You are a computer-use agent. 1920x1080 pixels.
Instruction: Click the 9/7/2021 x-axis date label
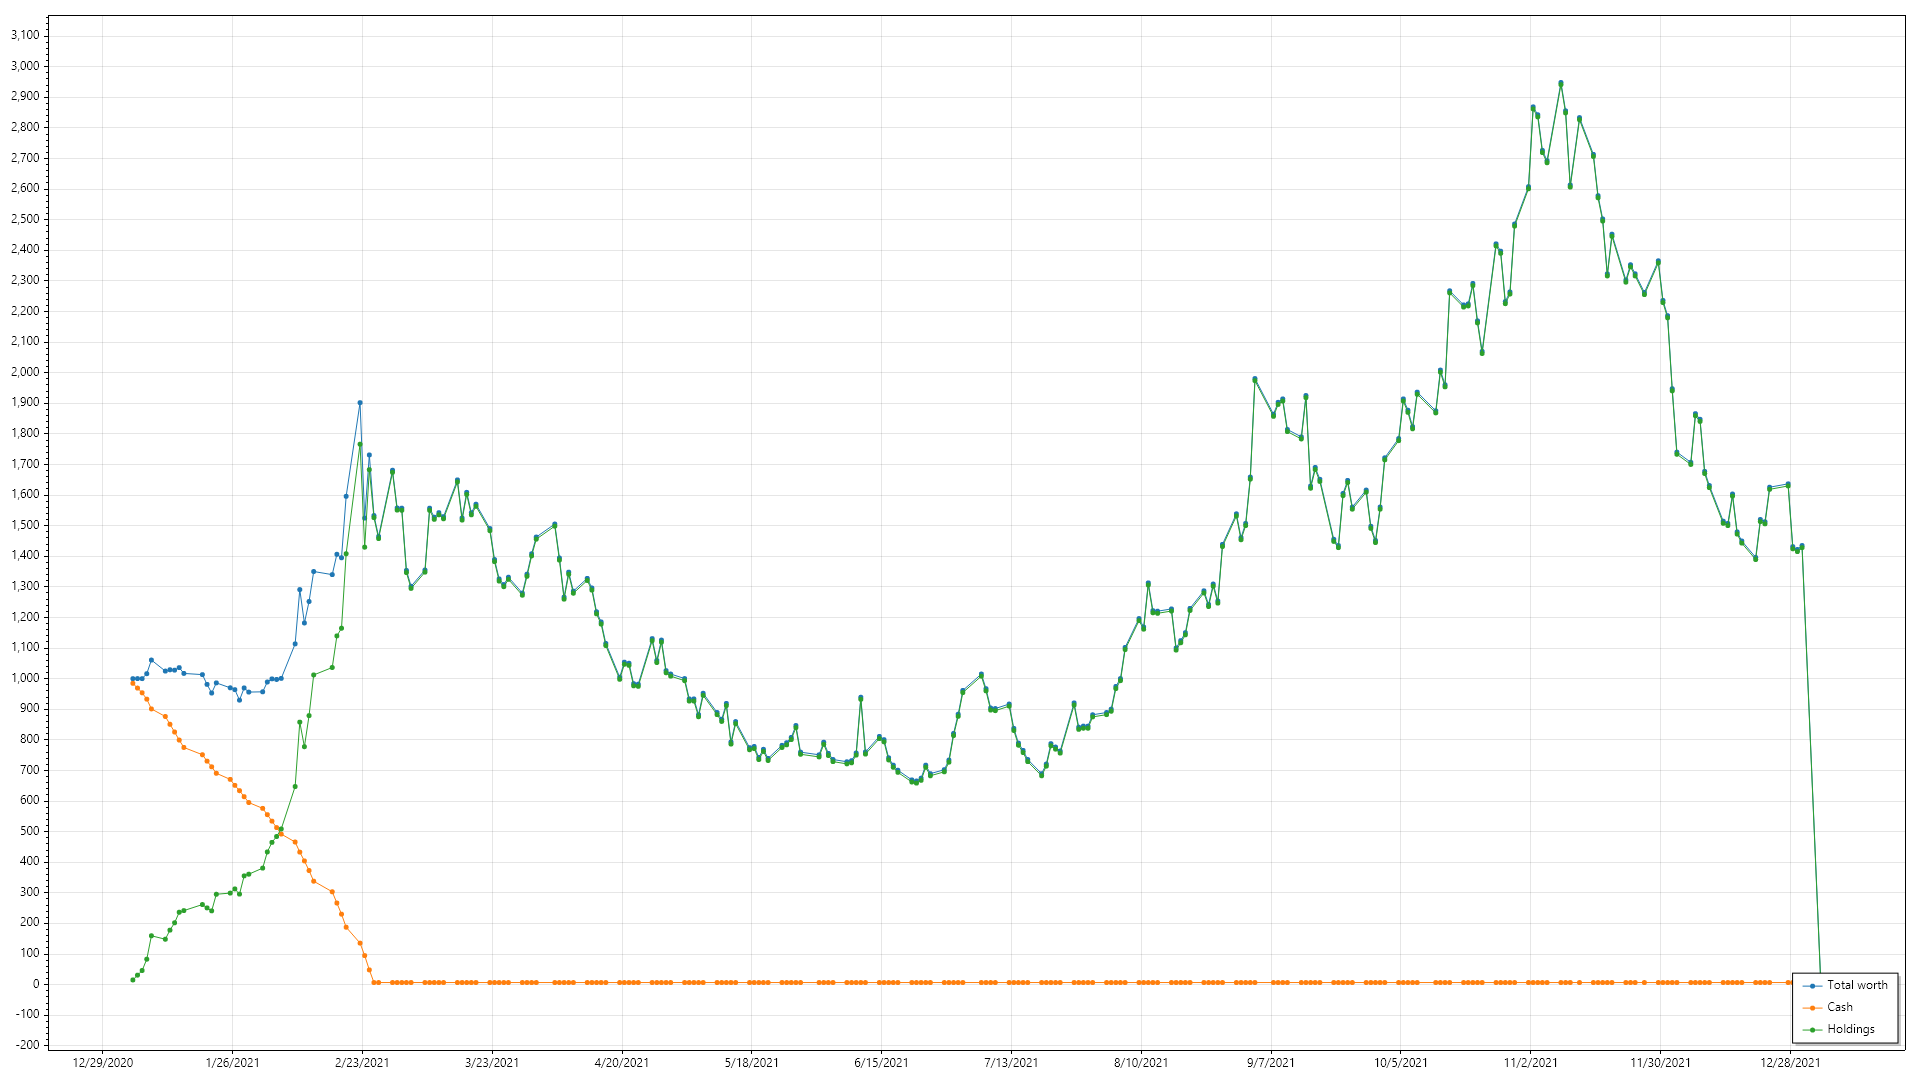click(1270, 1062)
